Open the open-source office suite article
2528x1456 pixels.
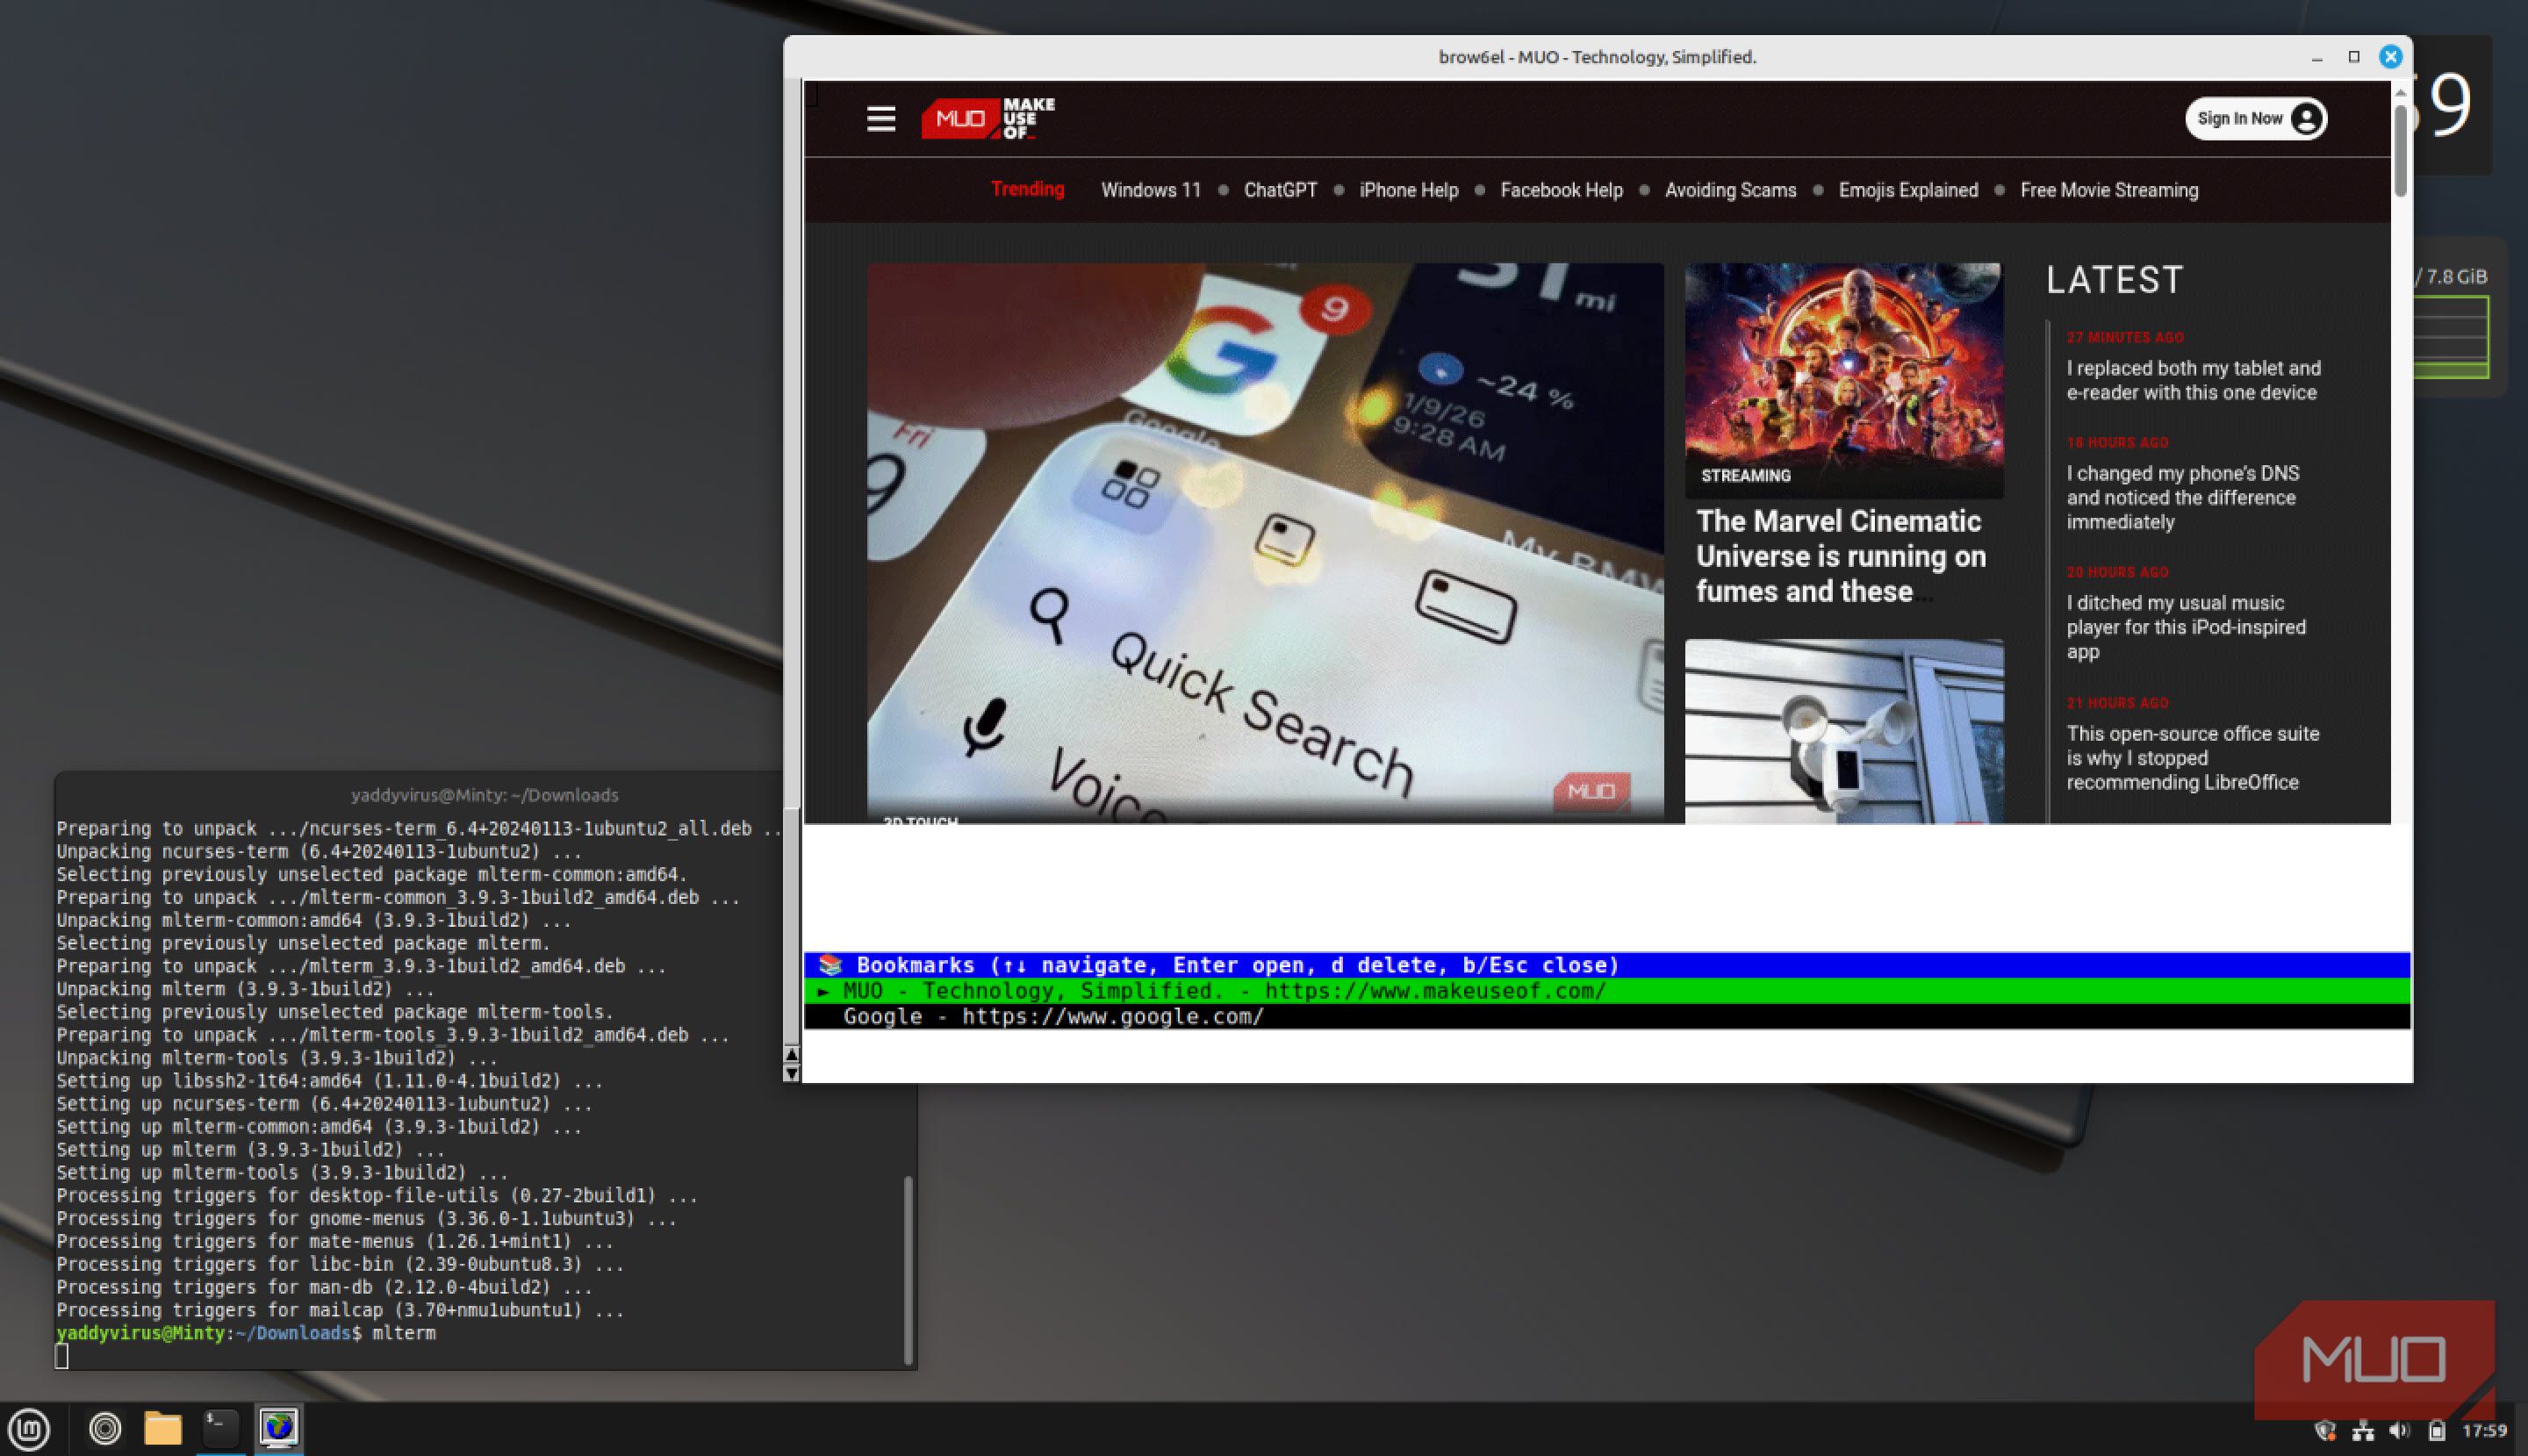point(2192,758)
